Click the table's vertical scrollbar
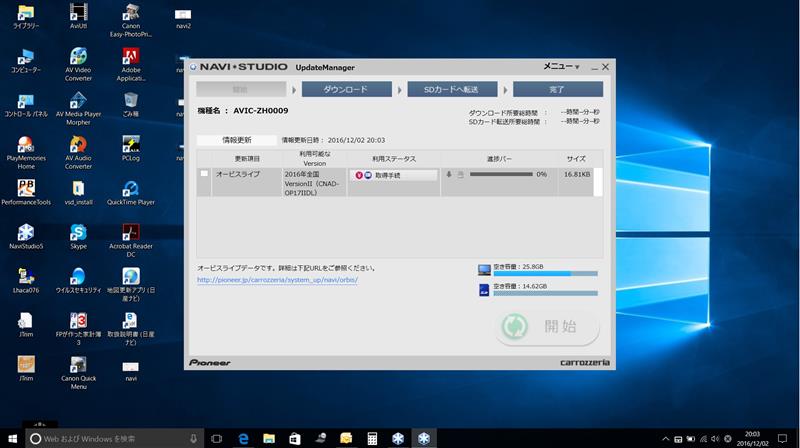Screen dimensions: 800x448 598,182
